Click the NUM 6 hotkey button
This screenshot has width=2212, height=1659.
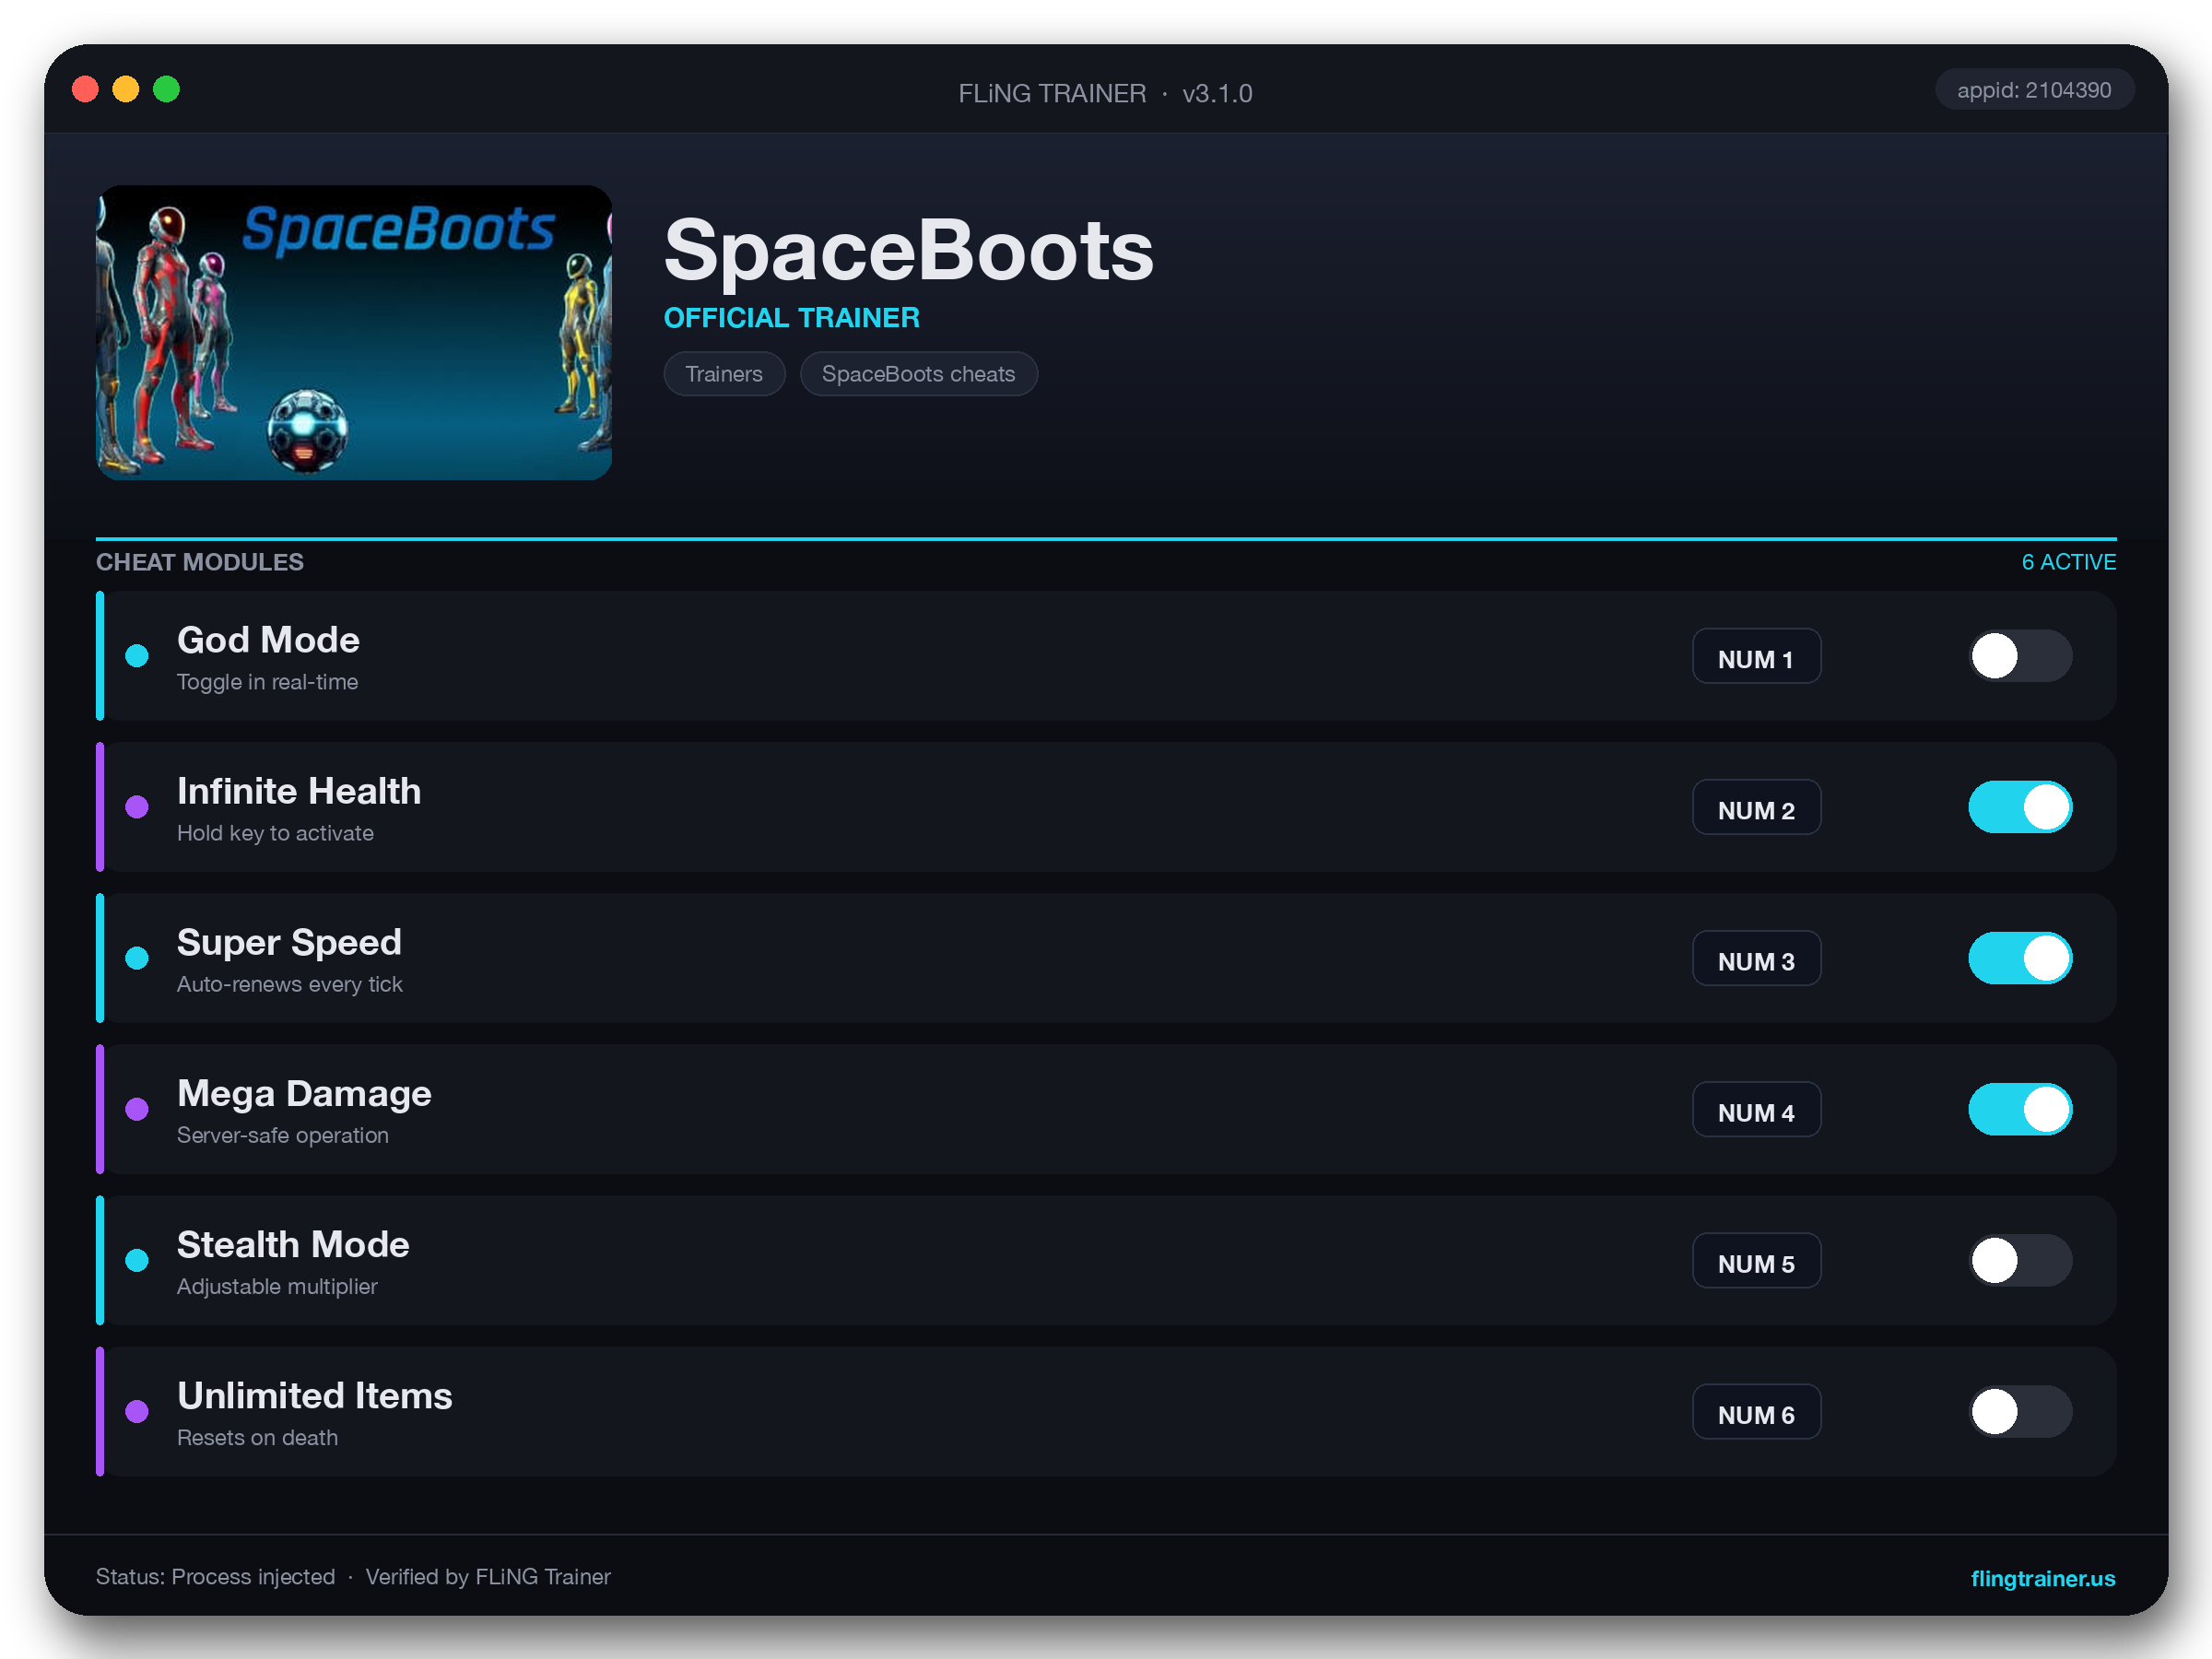point(1756,1412)
